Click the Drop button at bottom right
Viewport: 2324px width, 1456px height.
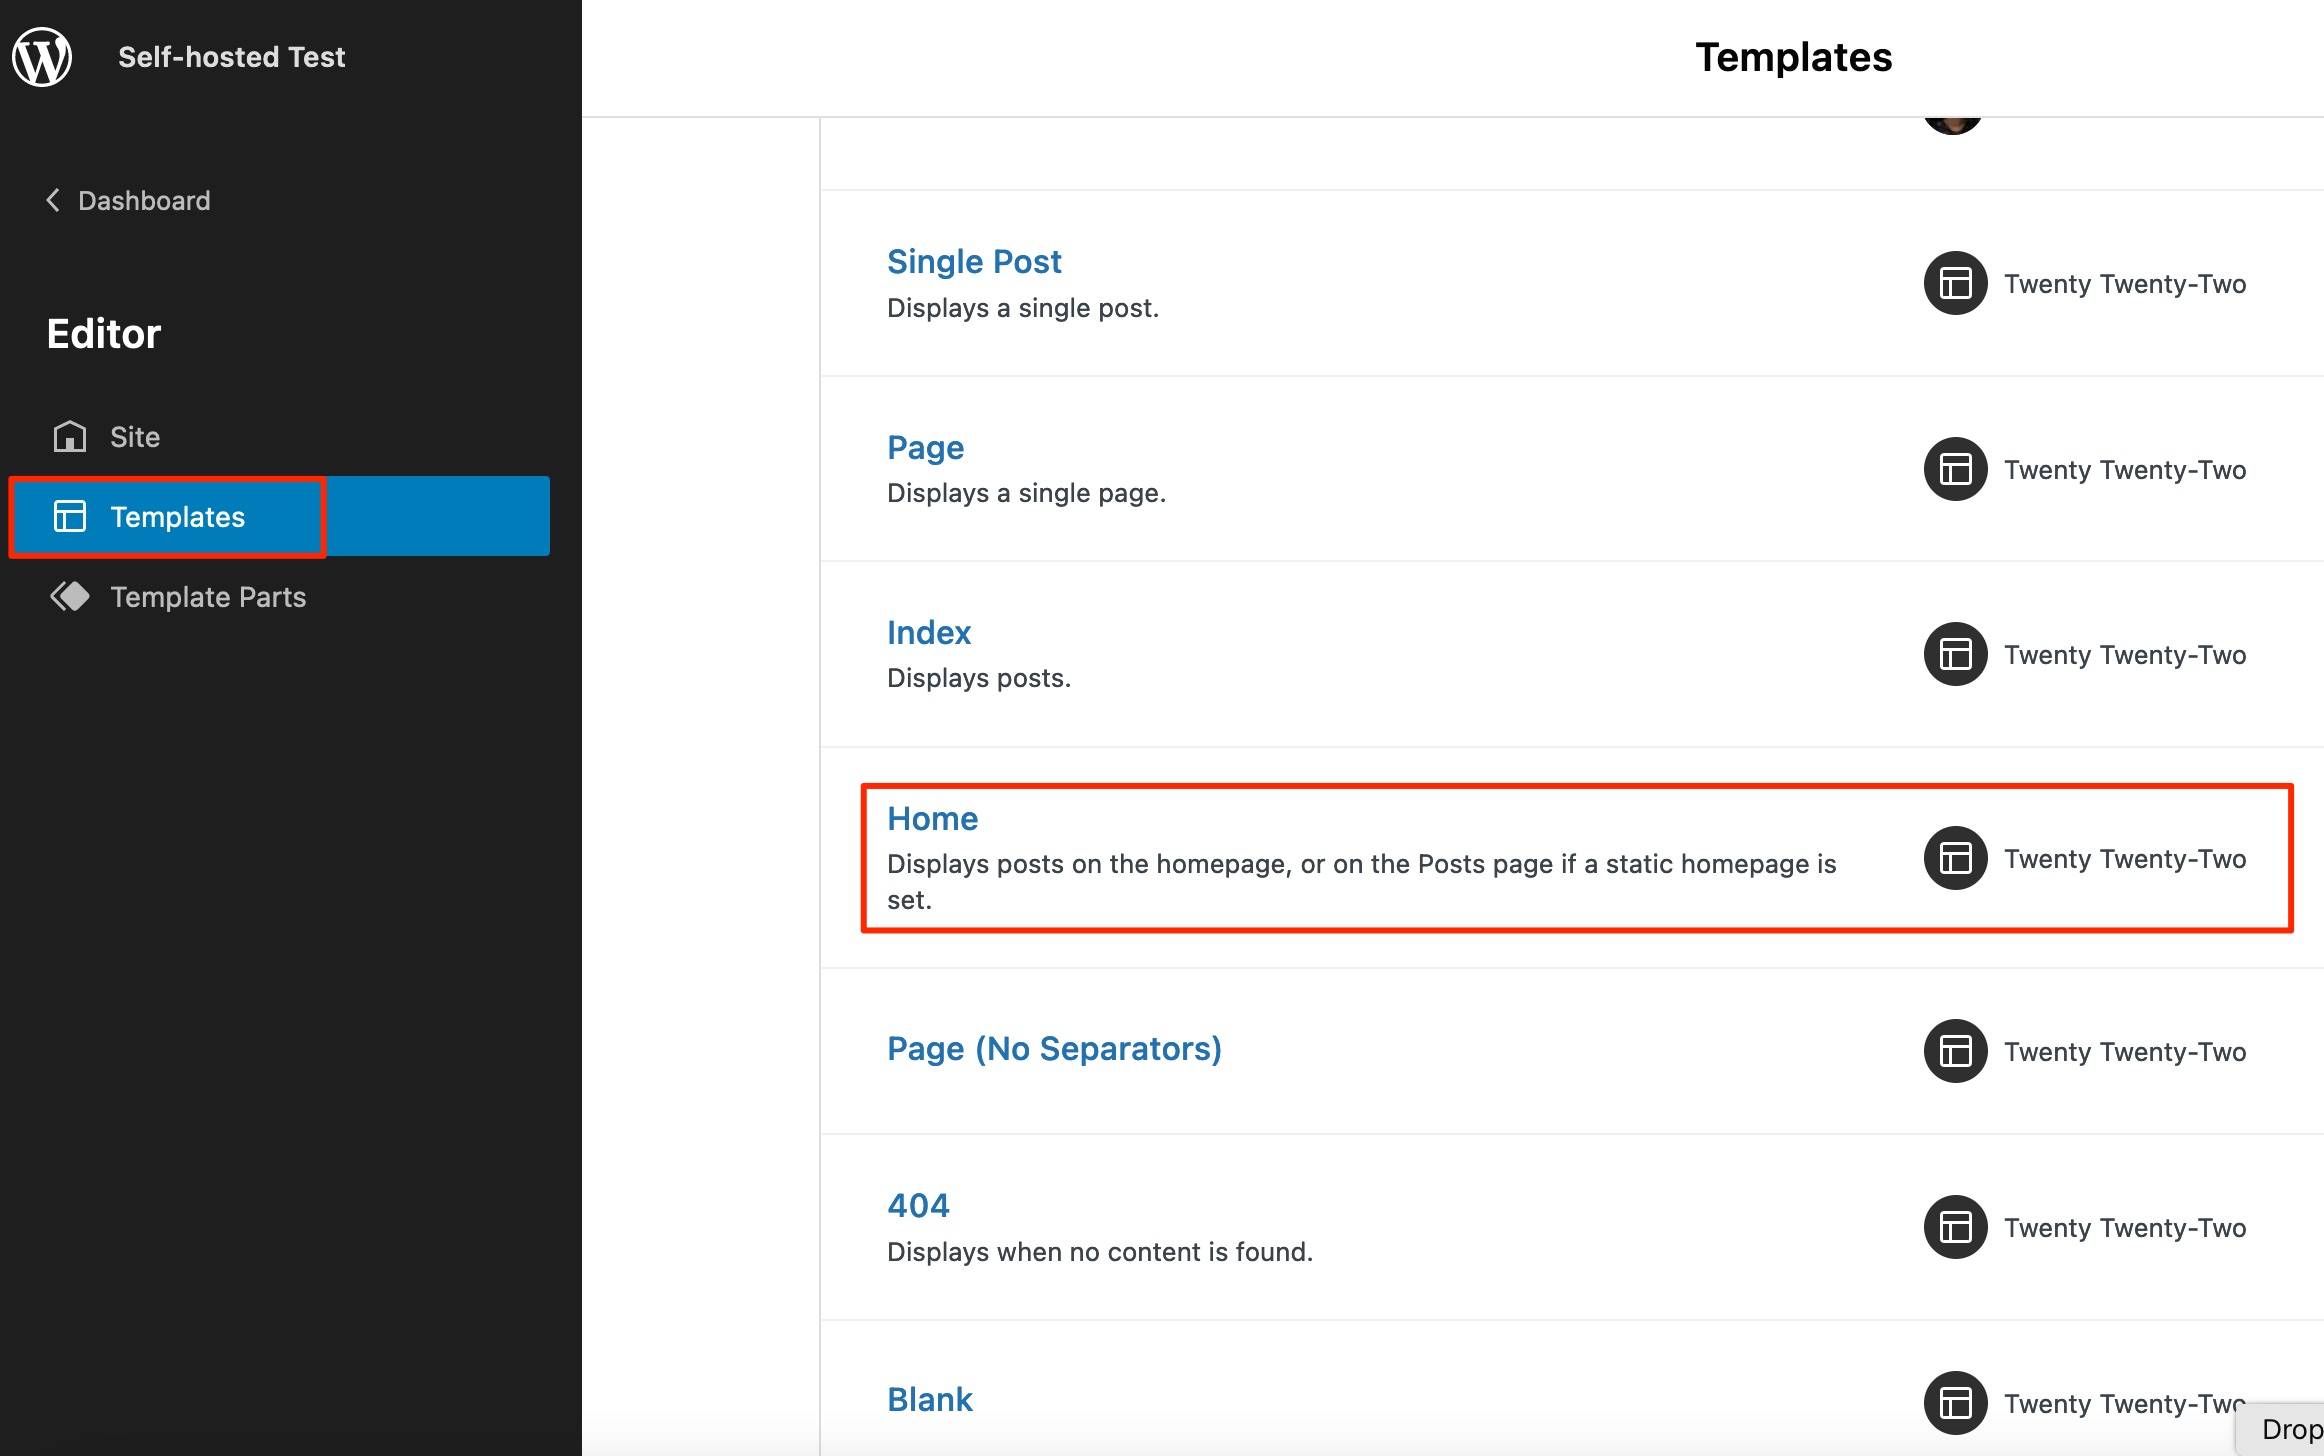click(2284, 1426)
